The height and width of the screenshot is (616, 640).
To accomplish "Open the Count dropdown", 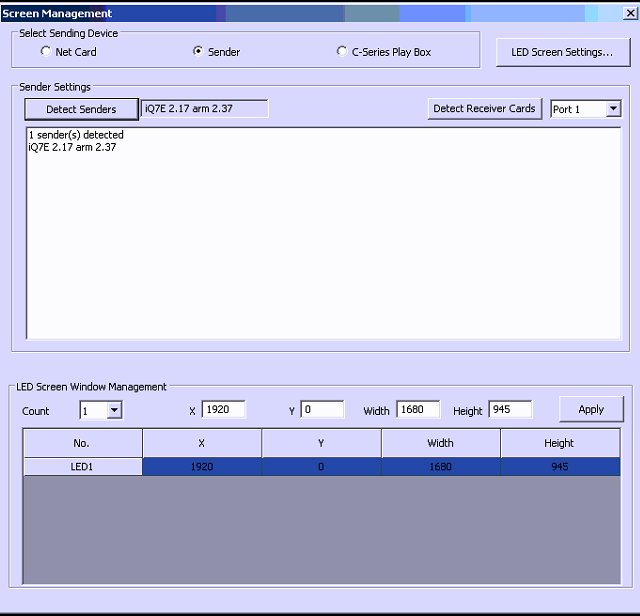I will tap(114, 410).
